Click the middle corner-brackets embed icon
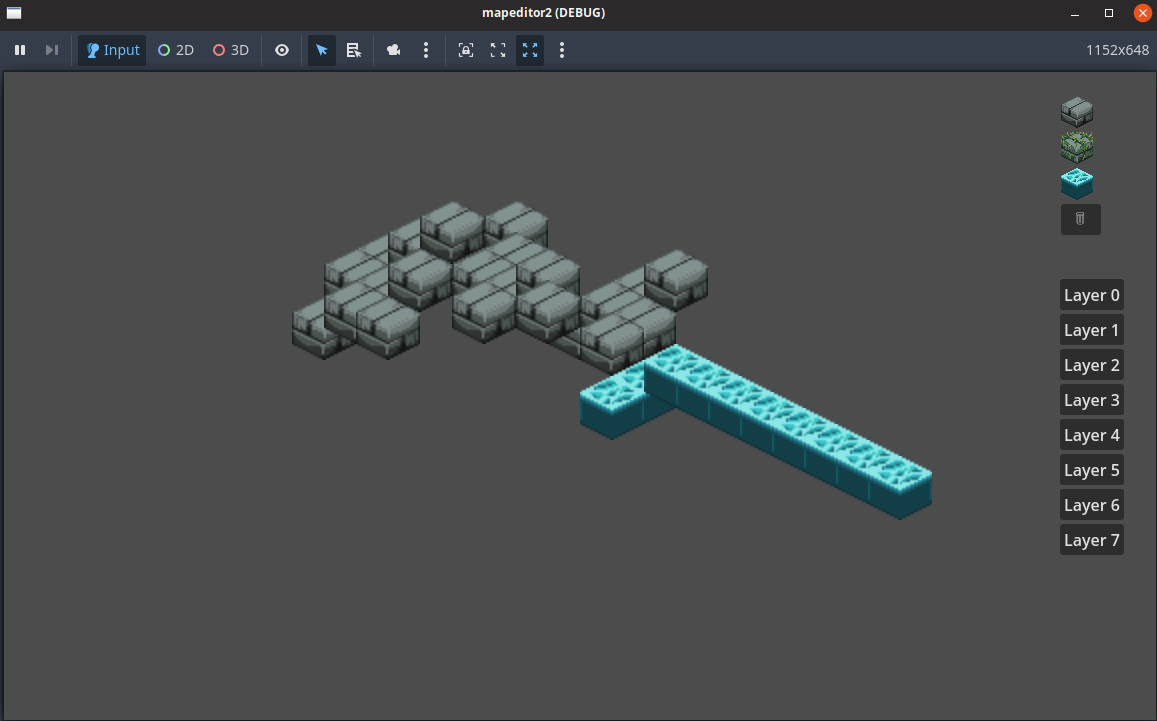The image size is (1157, 721). (498, 50)
